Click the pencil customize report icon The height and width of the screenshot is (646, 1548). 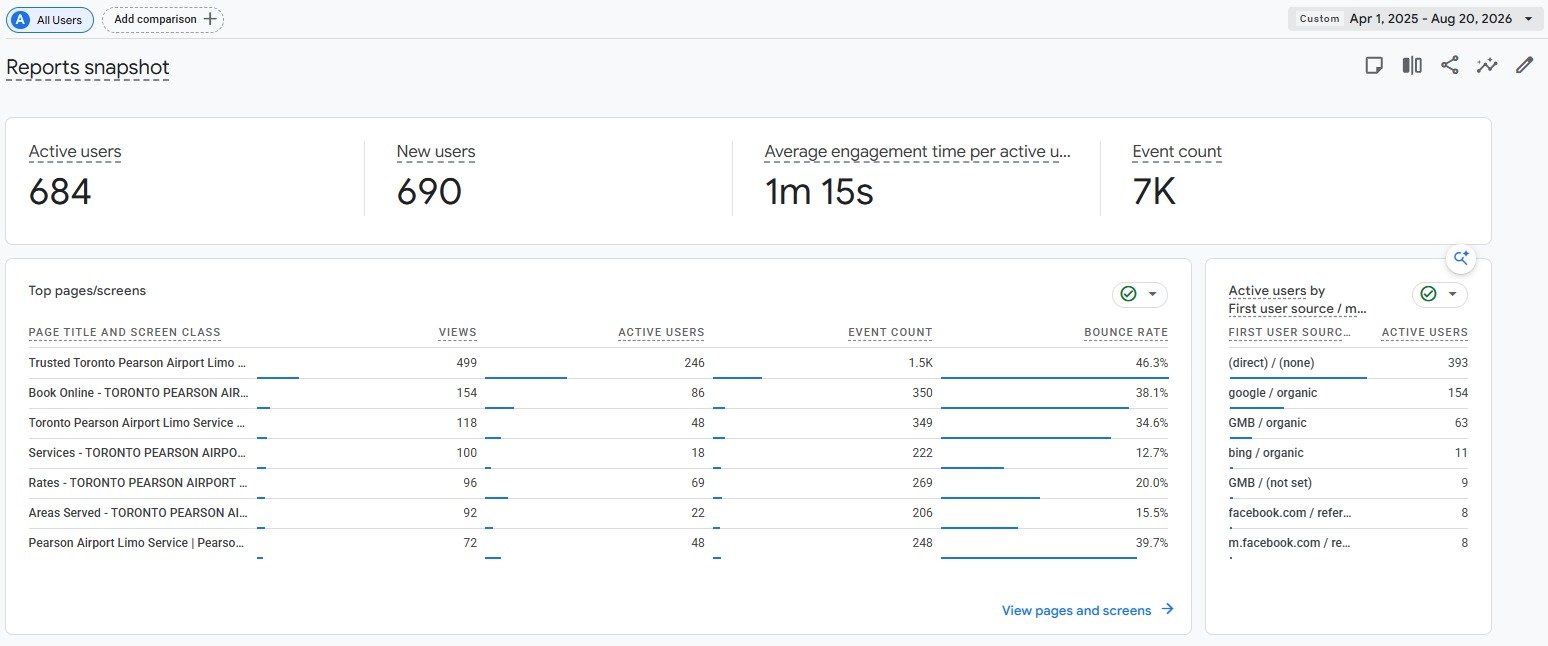pos(1524,66)
